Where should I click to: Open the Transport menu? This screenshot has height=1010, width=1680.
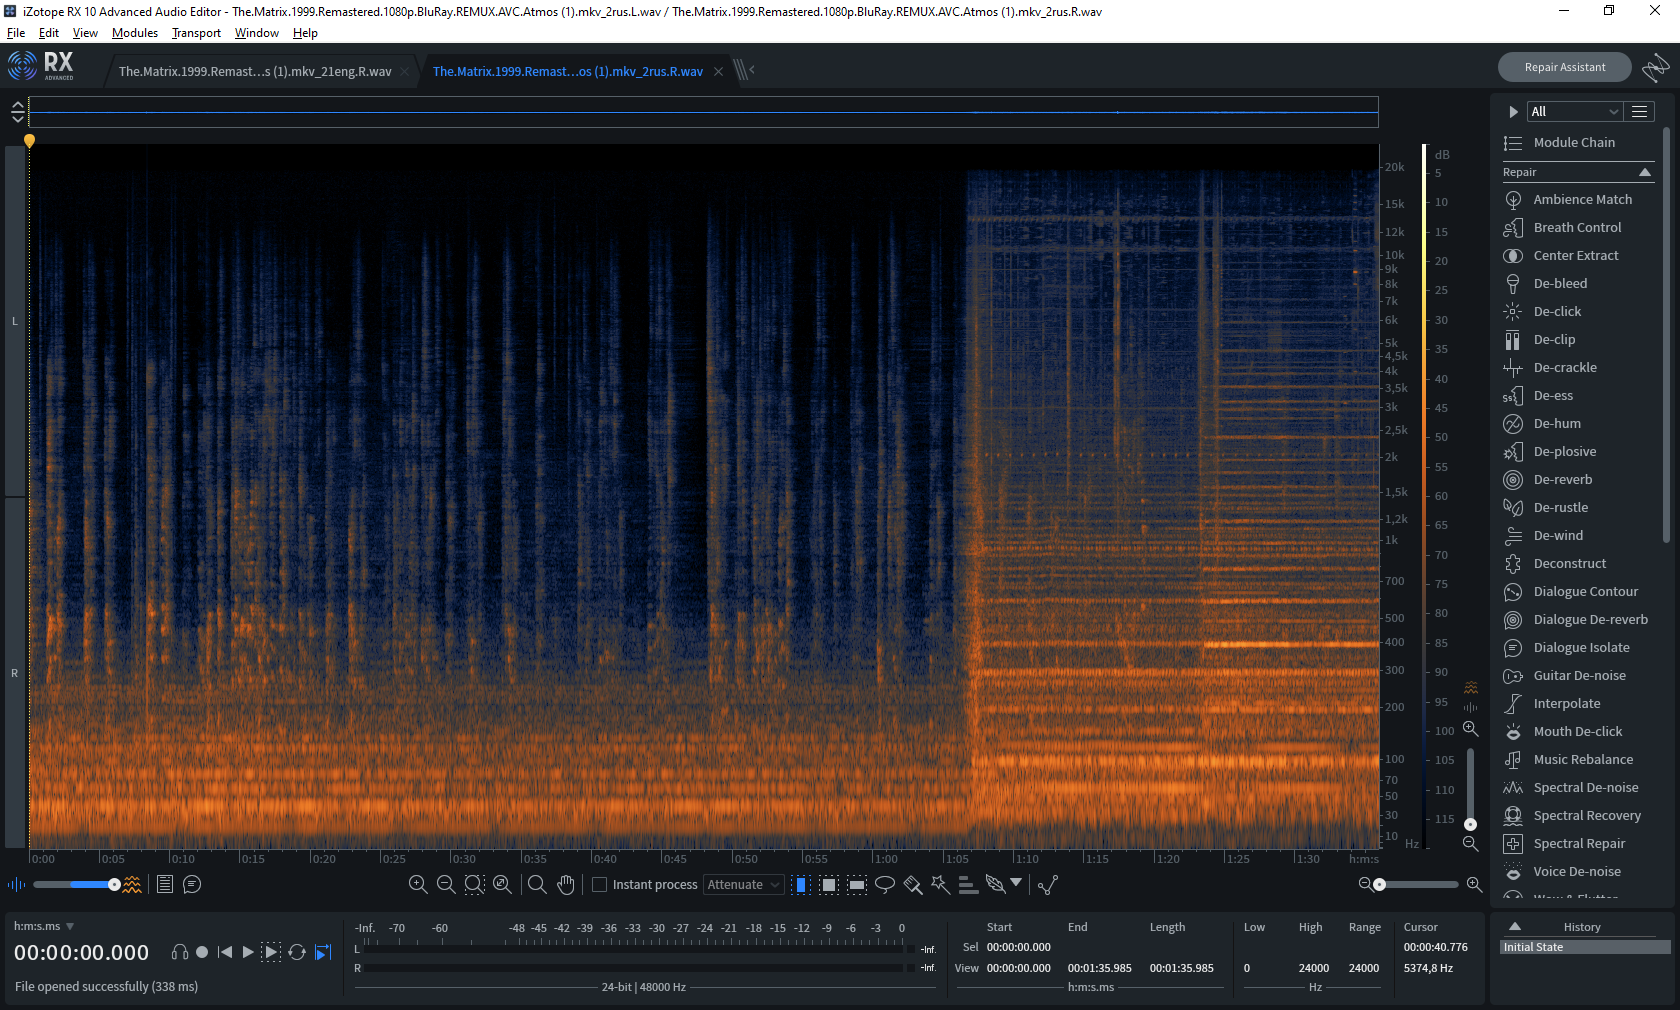(x=196, y=33)
